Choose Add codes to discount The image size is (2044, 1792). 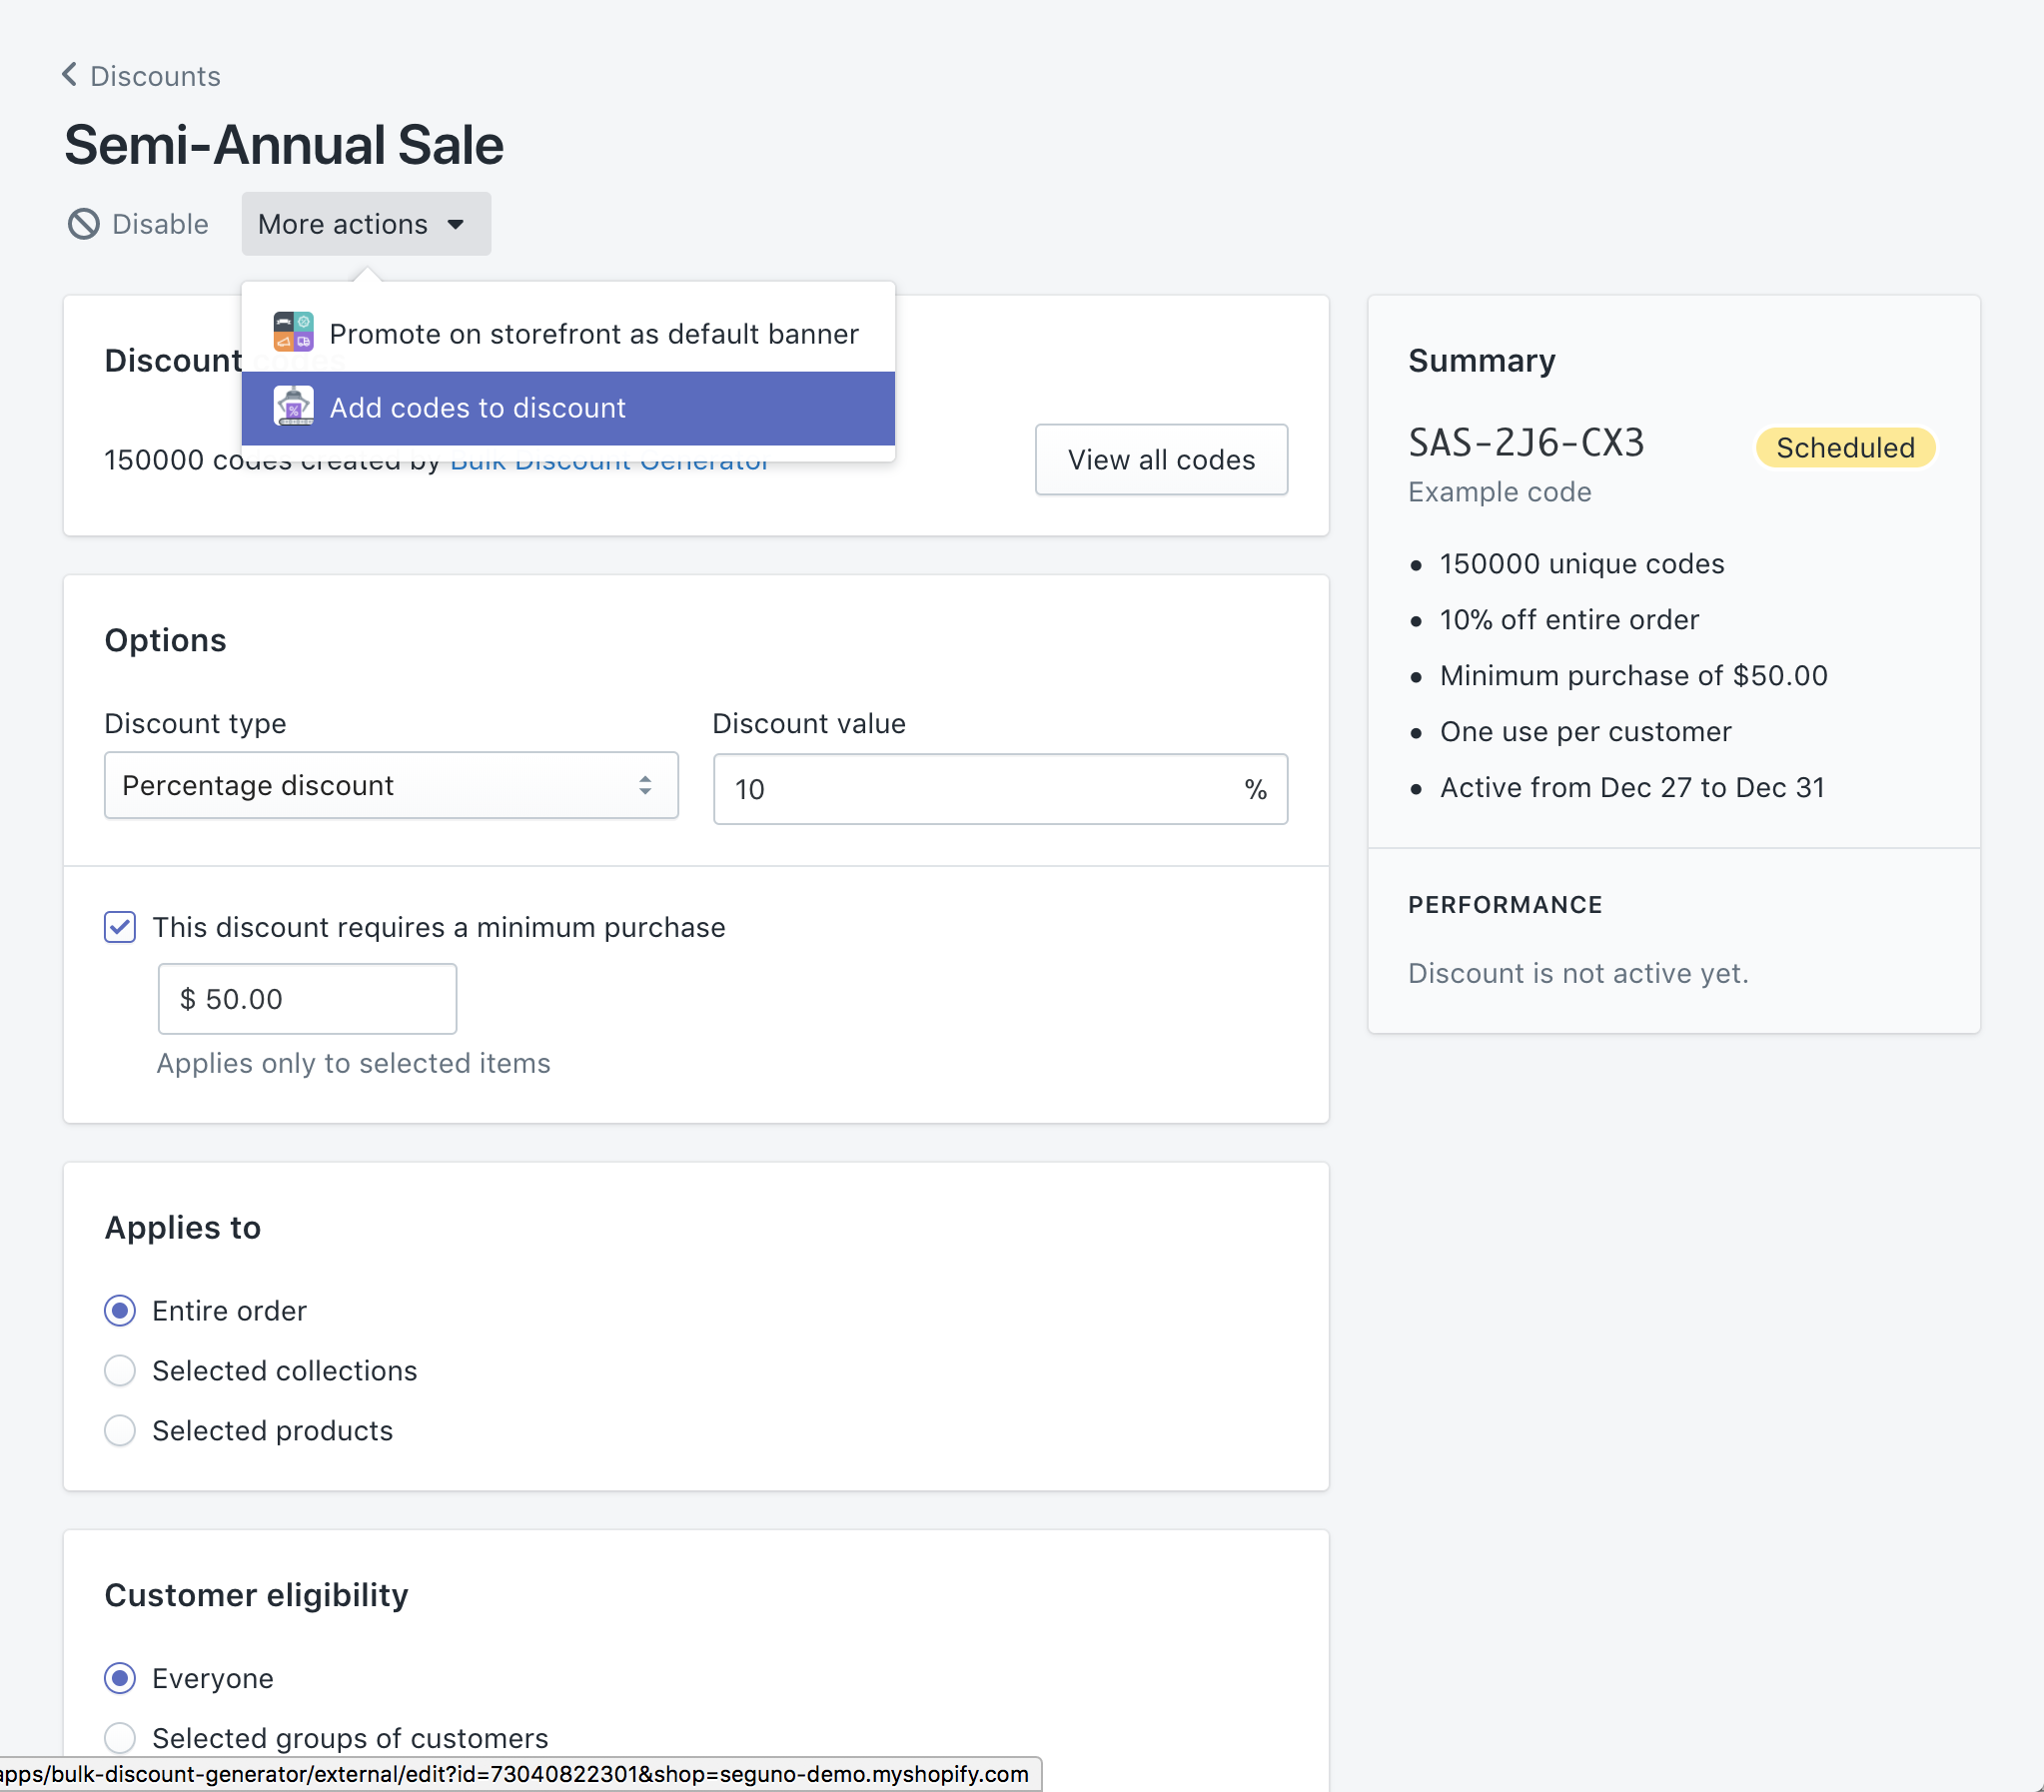pyautogui.click(x=478, y=408)
